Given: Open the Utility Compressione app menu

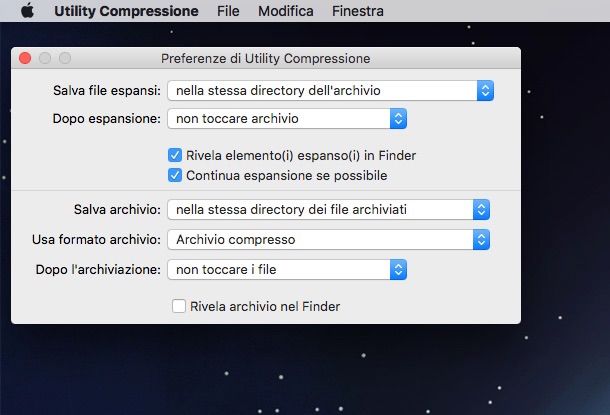Looking at the screenshot, I should (x=126, y=11).
